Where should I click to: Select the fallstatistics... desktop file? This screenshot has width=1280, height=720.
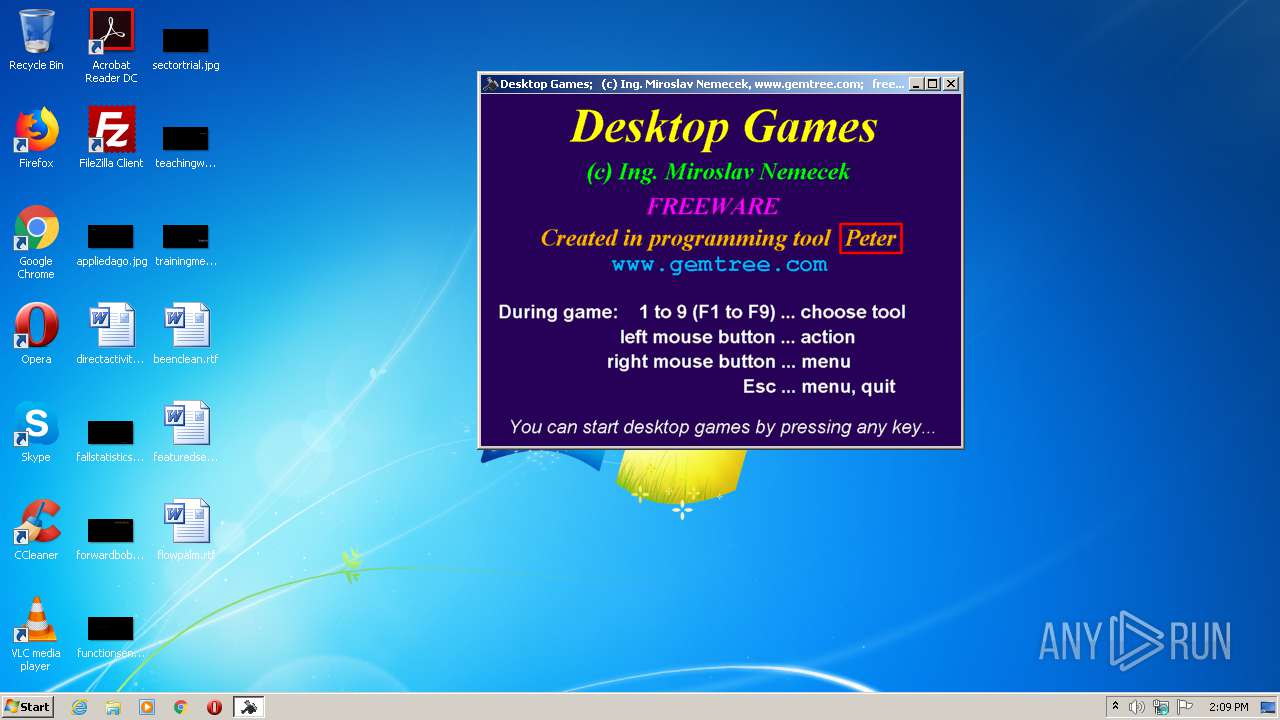pyautogui.click(x=111, y=440)
